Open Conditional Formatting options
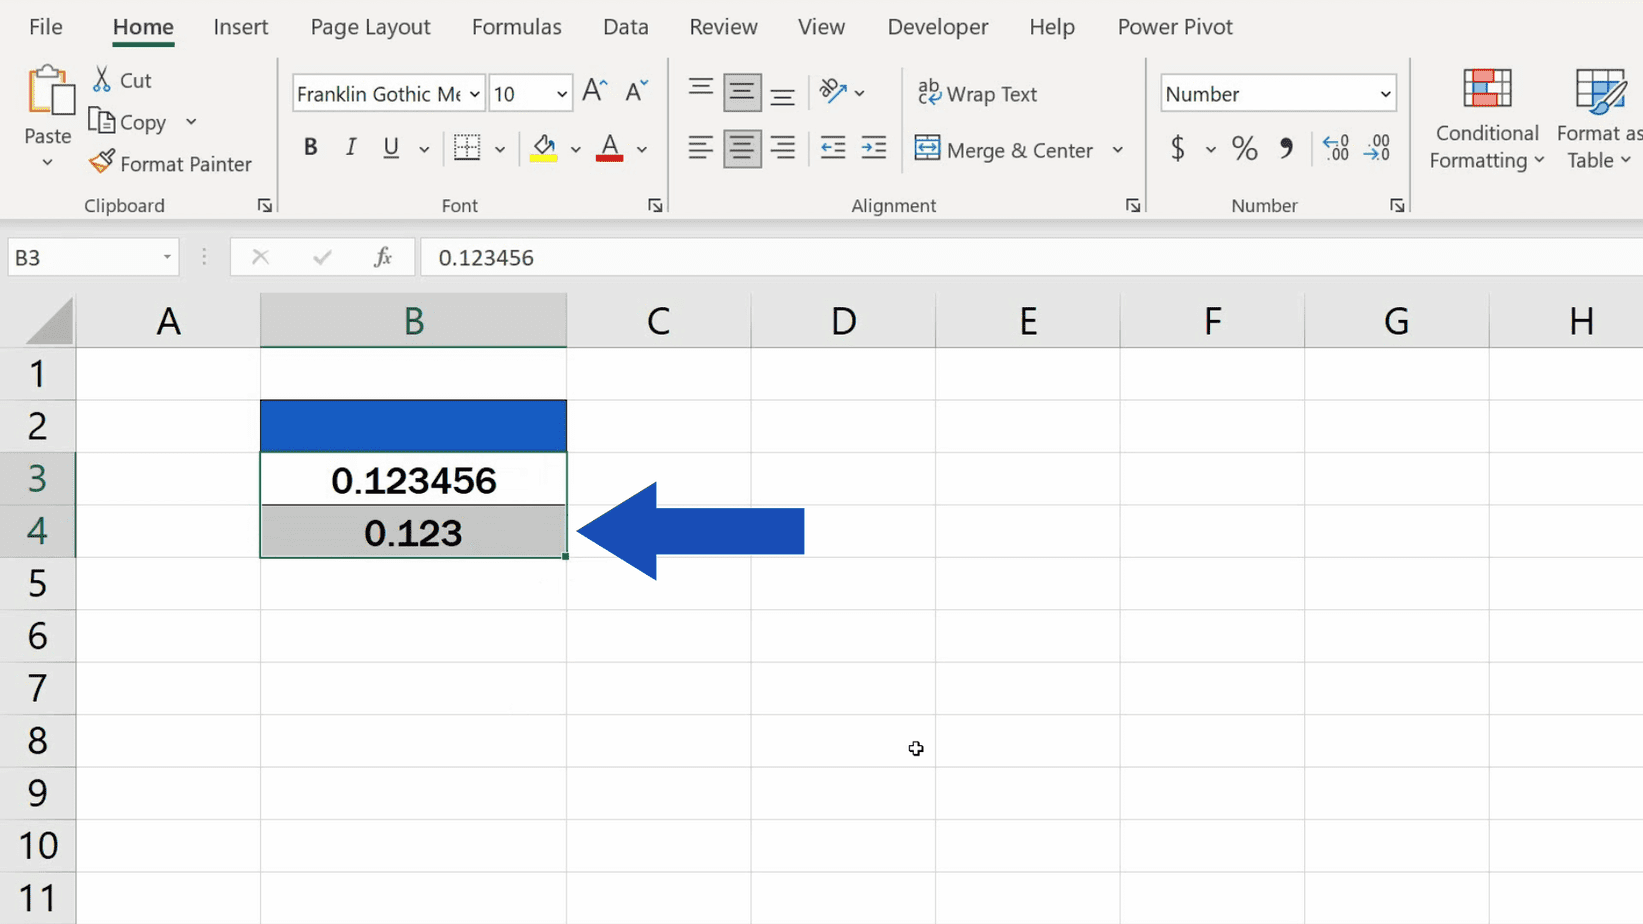 [1486, 118]
